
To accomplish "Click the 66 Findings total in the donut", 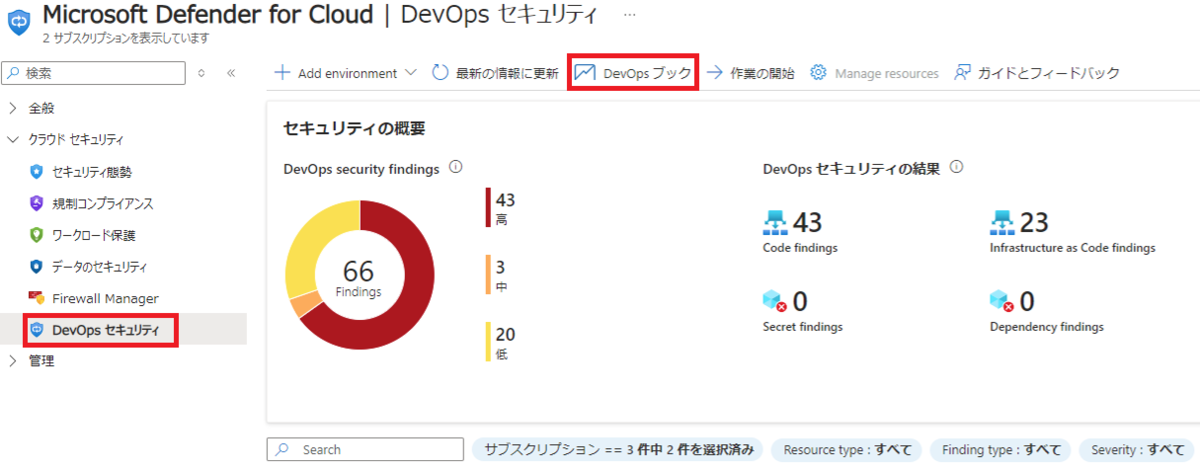I will [x=359, y=278].
